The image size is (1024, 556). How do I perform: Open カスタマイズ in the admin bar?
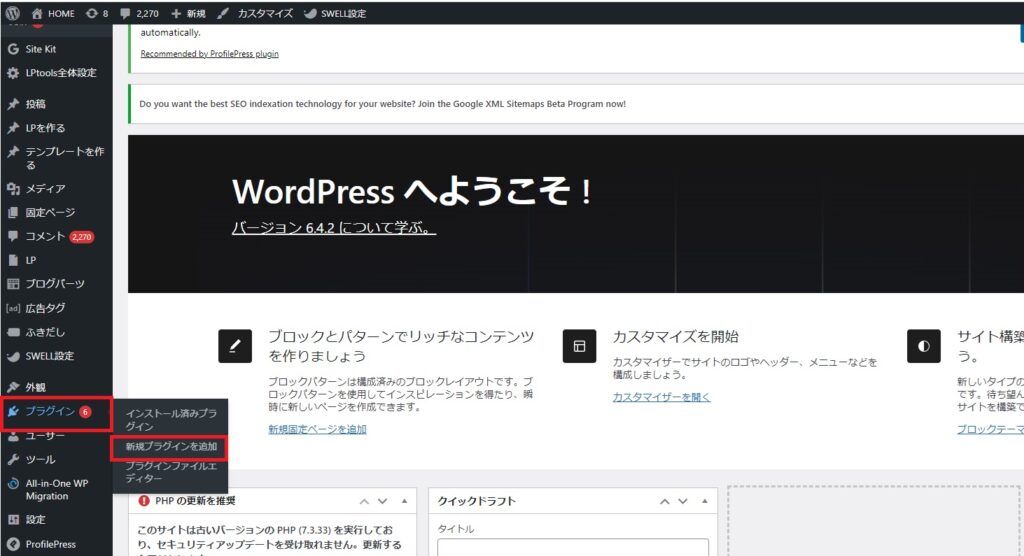click(255, 13)
